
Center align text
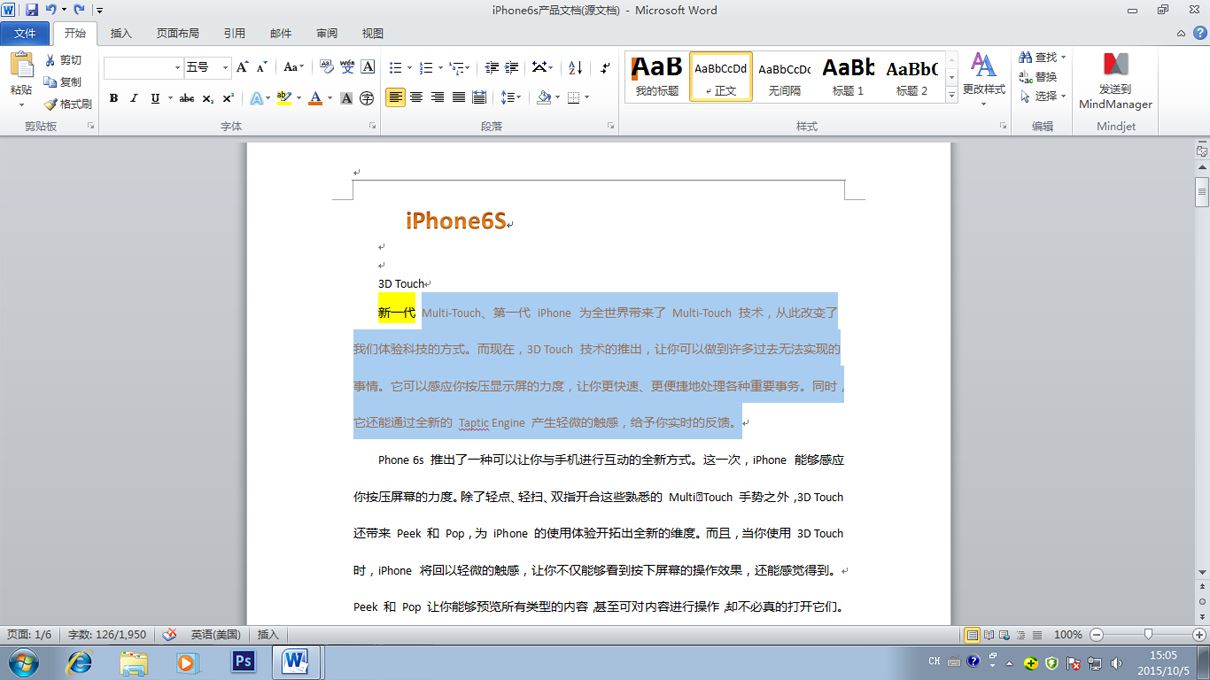(x=417, y=98)
